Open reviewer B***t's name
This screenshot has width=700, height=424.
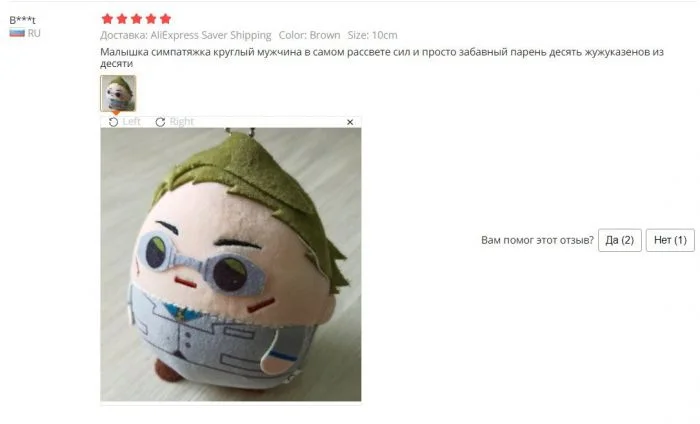22,20
